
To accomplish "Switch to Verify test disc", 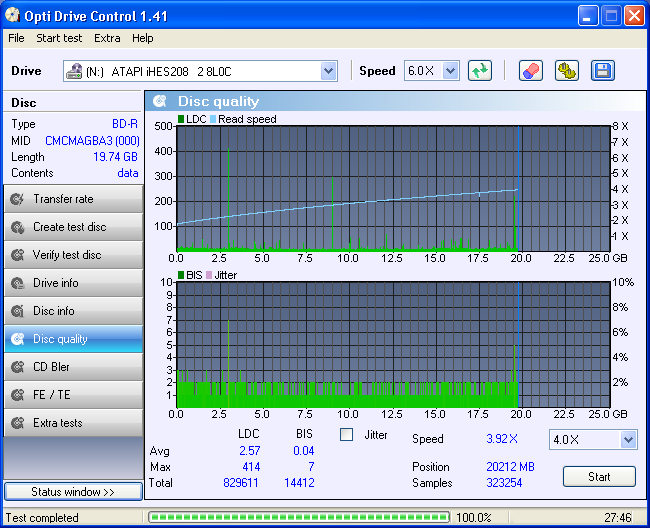I will 73,255.
